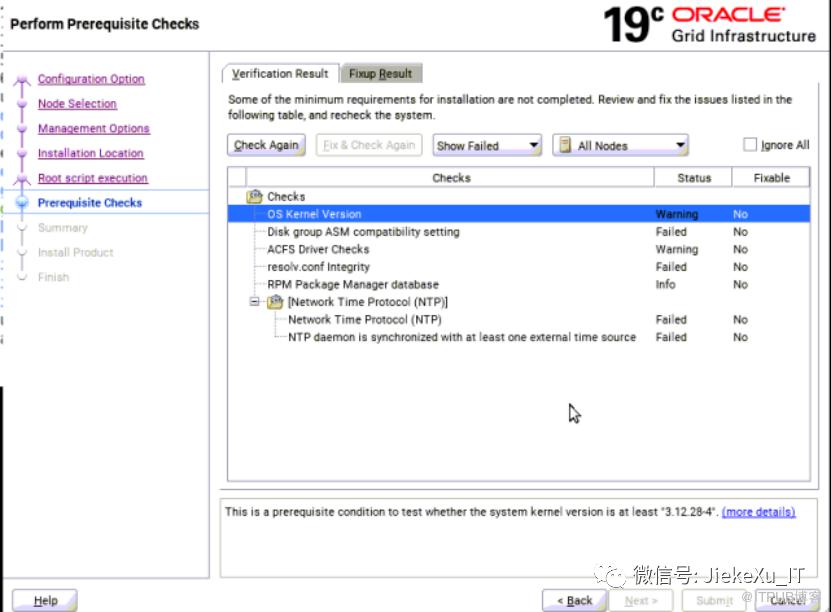
Task: Switch to the Verification Result tab
Action: tap(280, 74)
